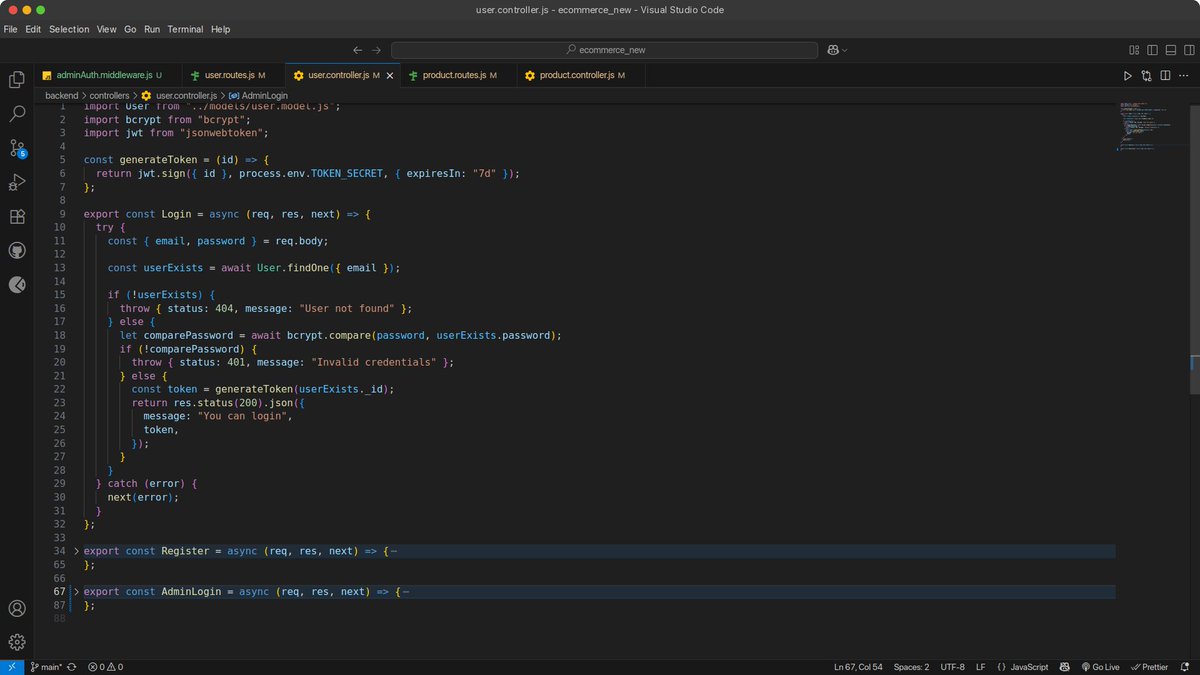Switch to product.controller.js tab

coord(582,75)
